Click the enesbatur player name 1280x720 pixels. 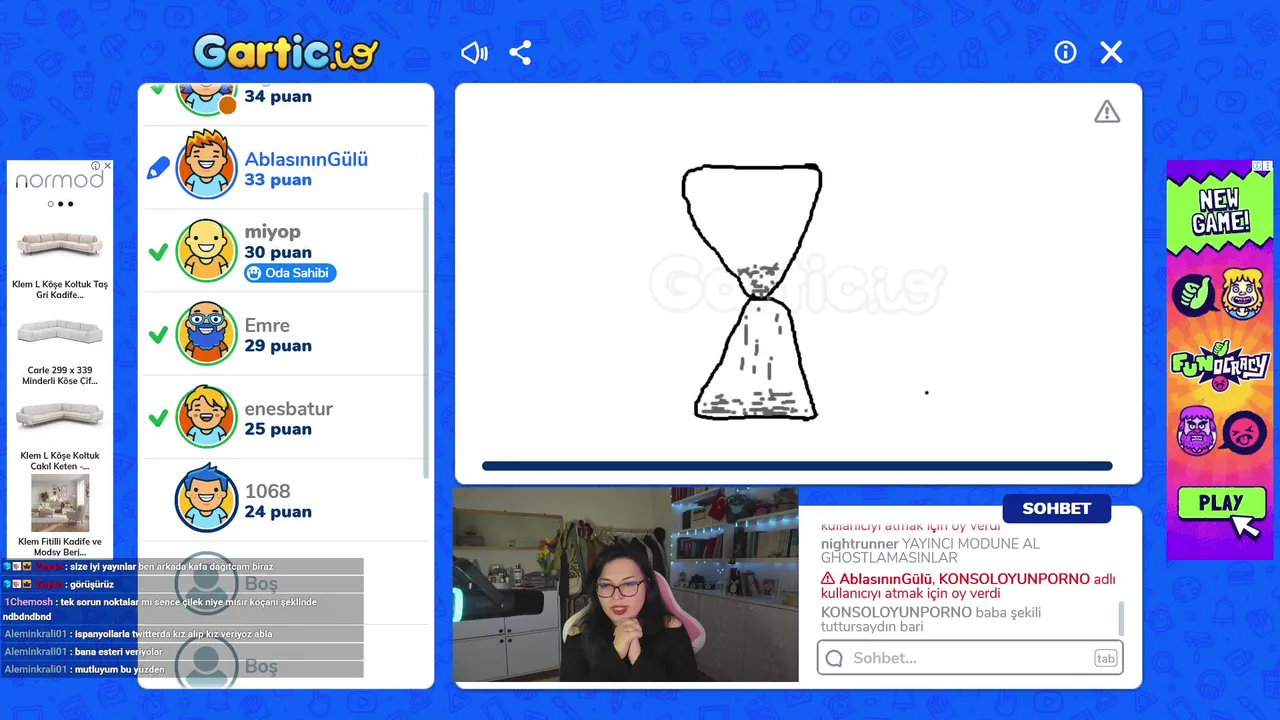pos(288,408)
